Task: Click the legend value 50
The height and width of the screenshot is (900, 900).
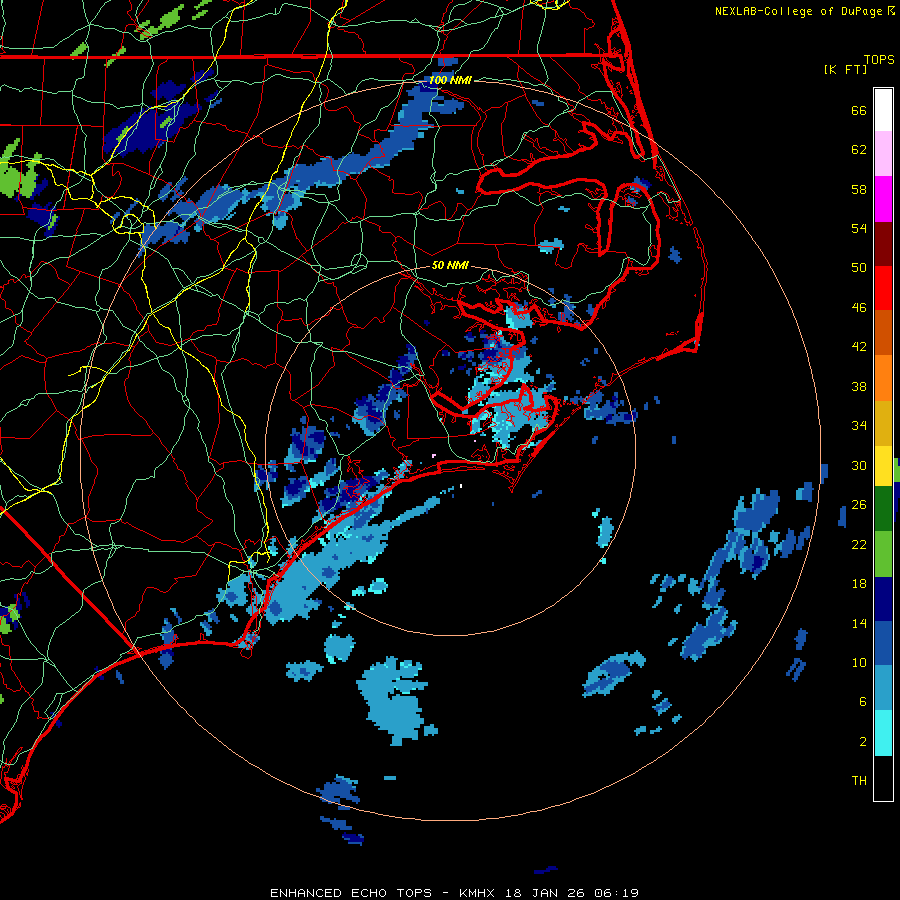Action: (x=859, y=268)
